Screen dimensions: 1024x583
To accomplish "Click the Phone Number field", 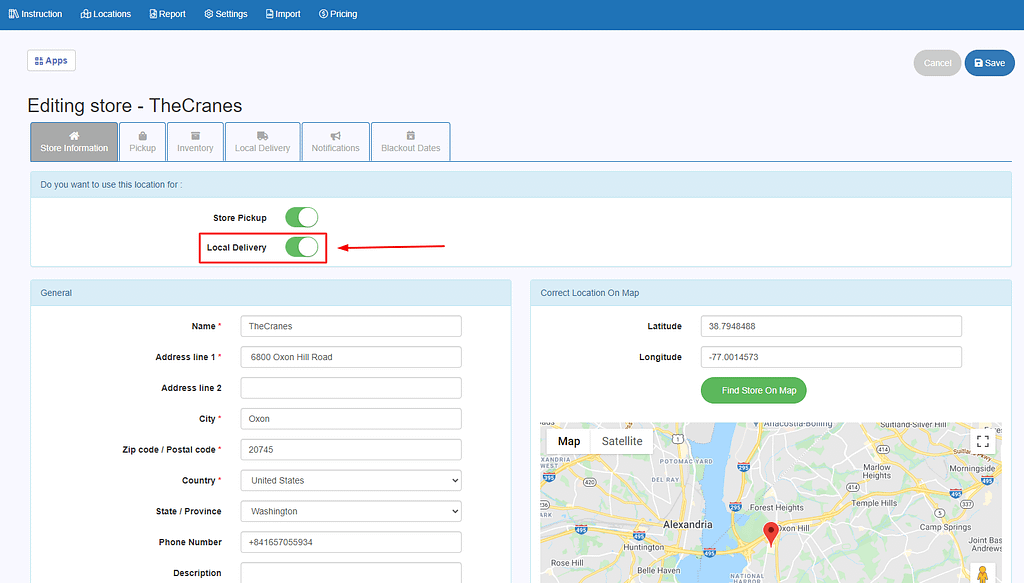I will (351, 542).
